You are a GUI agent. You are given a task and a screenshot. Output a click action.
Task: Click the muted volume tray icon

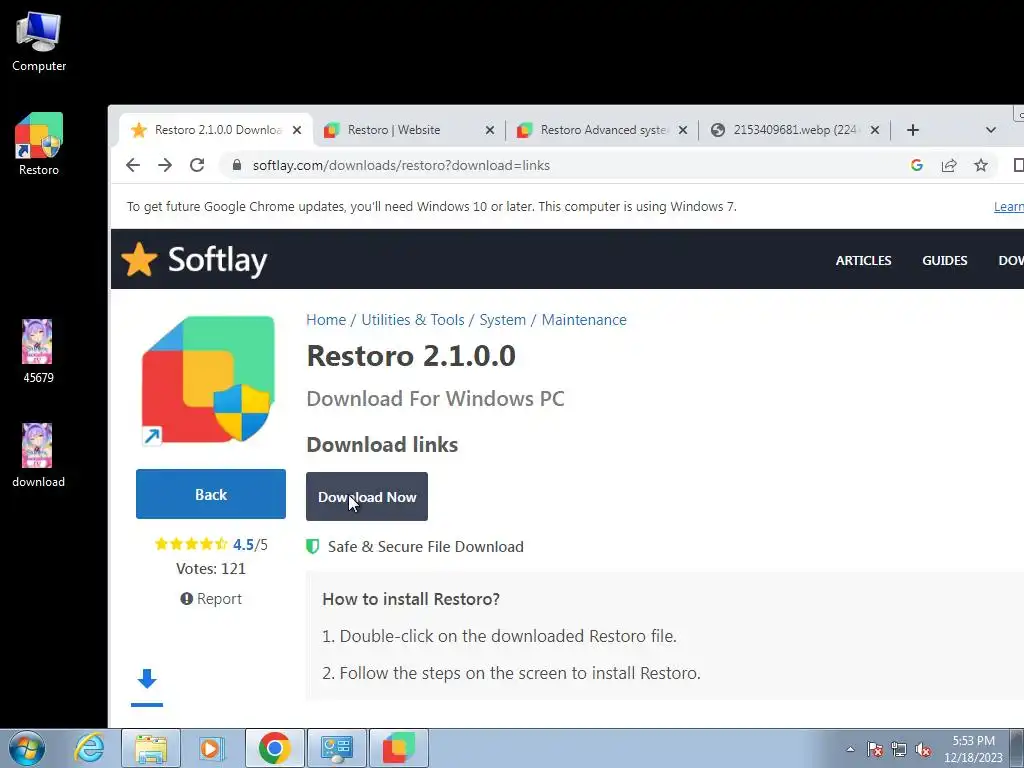923,749
